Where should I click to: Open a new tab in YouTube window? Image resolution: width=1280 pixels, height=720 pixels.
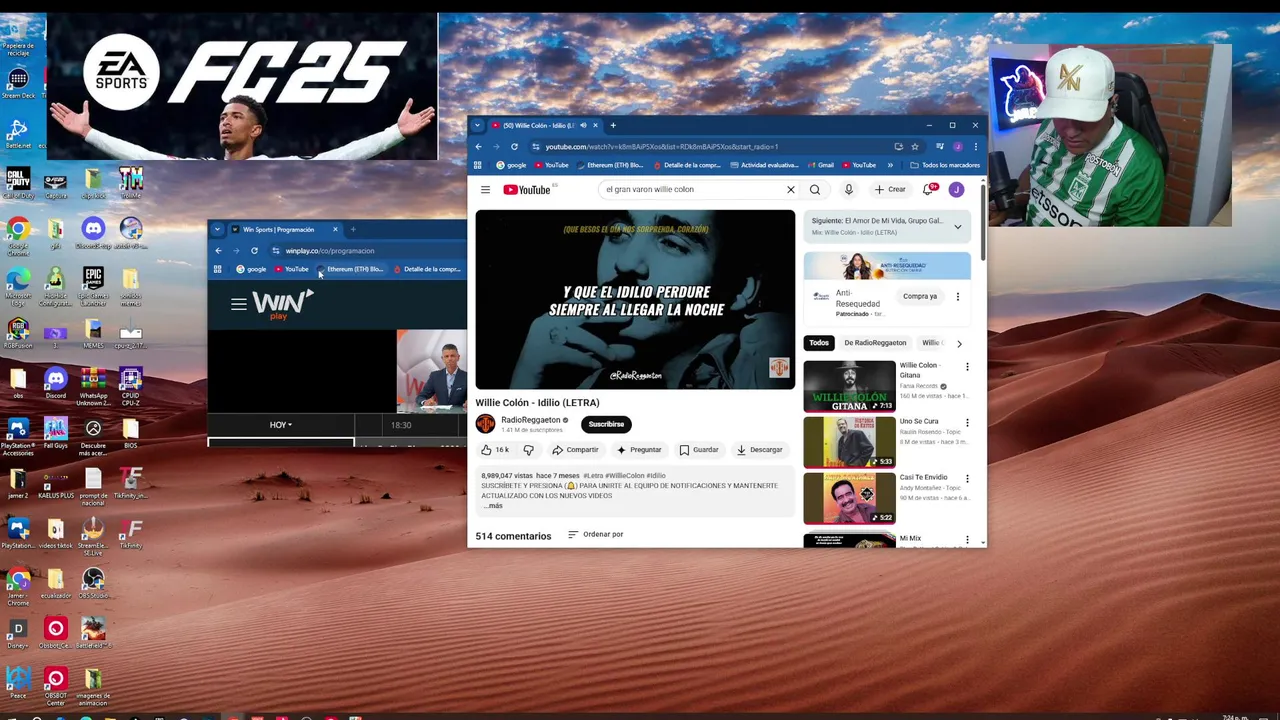point(613,125)
